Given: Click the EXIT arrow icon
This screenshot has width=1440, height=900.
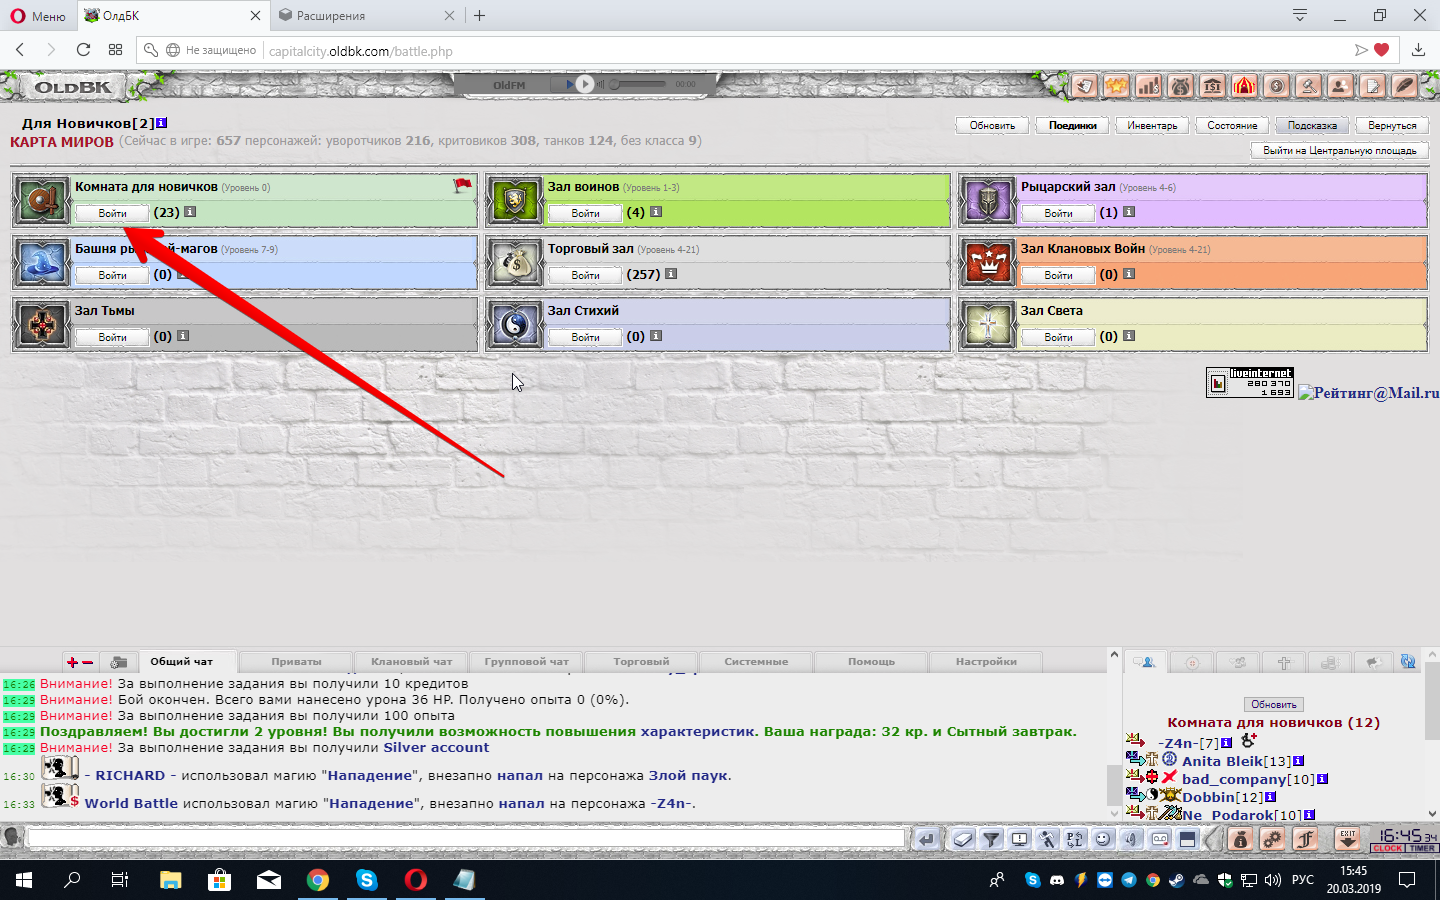Looking at the screenshot, I should pyautogui.click(x=1348, y=838).
